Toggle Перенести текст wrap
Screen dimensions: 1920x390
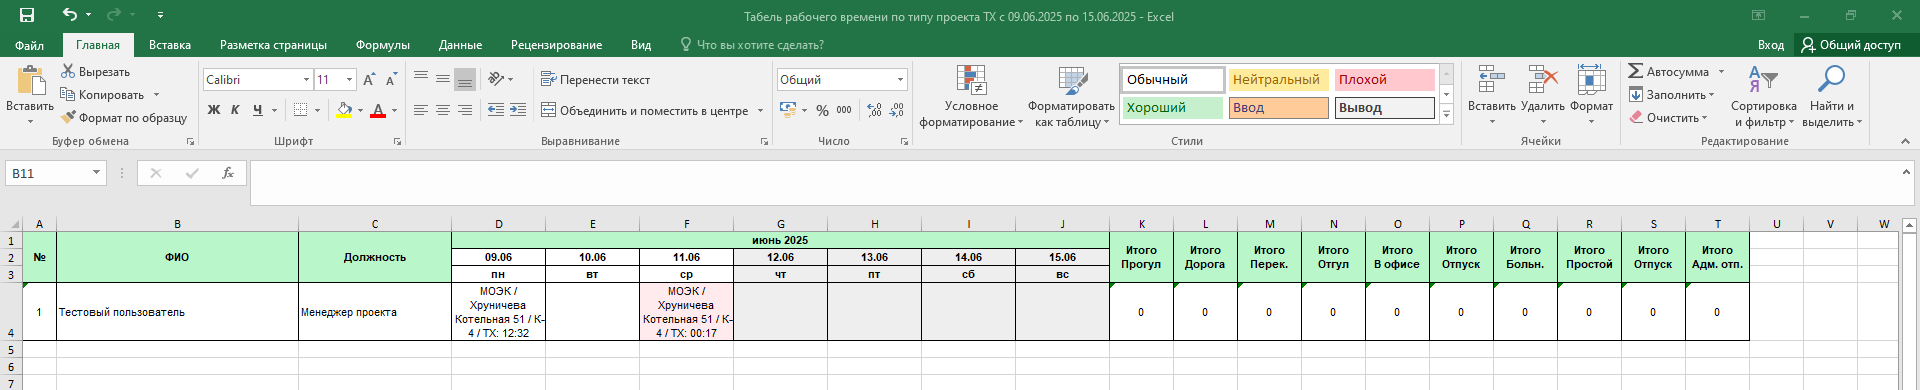coord(595,79)
